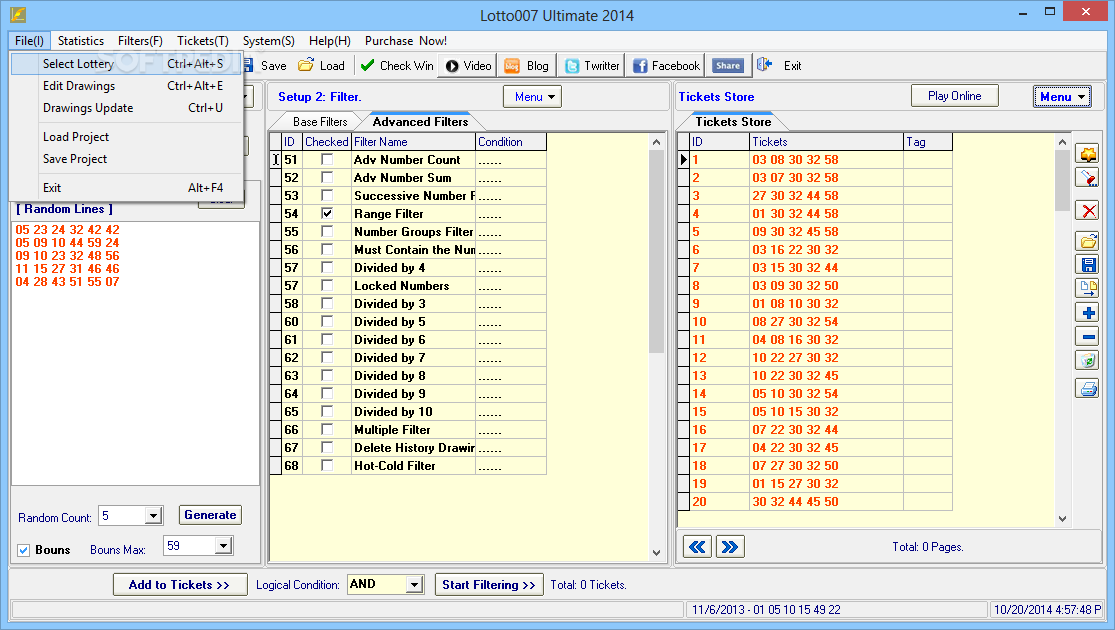
Task: Click the Condition cell for Range Filter
Action: 511,214
